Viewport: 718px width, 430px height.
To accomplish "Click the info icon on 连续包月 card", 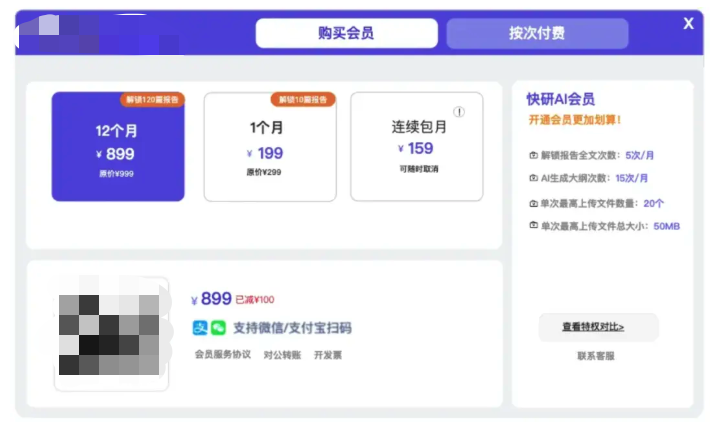I will [459, 112].
